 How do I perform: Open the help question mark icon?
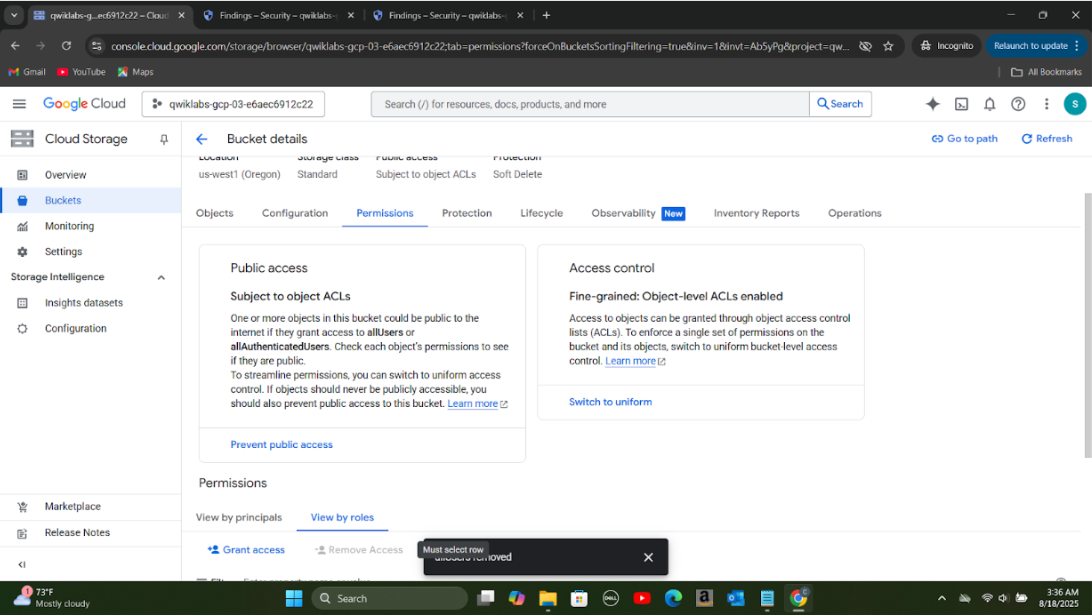pos(1018,104)
